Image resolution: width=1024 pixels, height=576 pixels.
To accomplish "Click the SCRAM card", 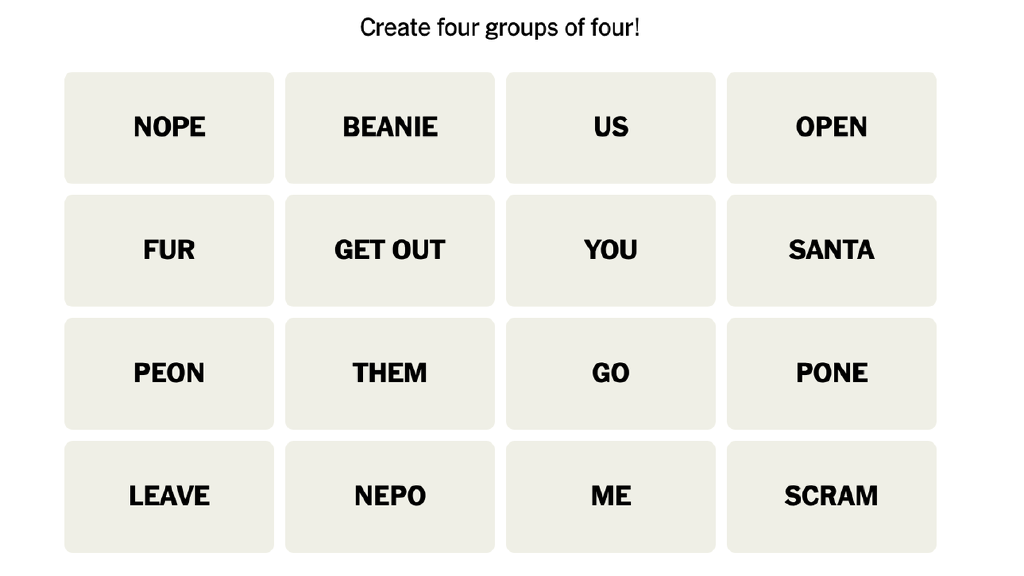I will pyautogui.click(x=831, y=496).
